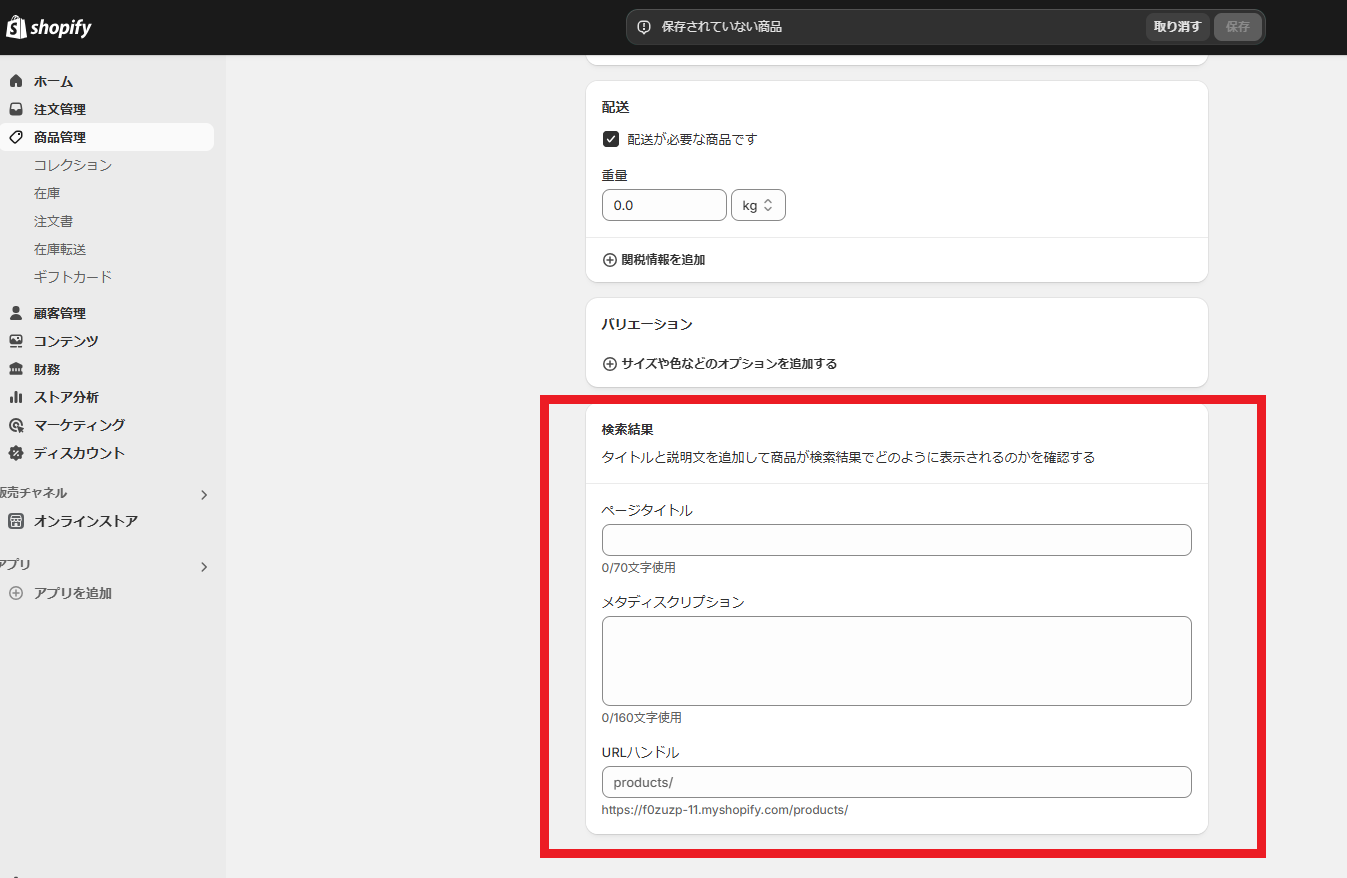Open コンテンツ icon in sidebar
Viewport: 1347px width, 878px height.
16,341
